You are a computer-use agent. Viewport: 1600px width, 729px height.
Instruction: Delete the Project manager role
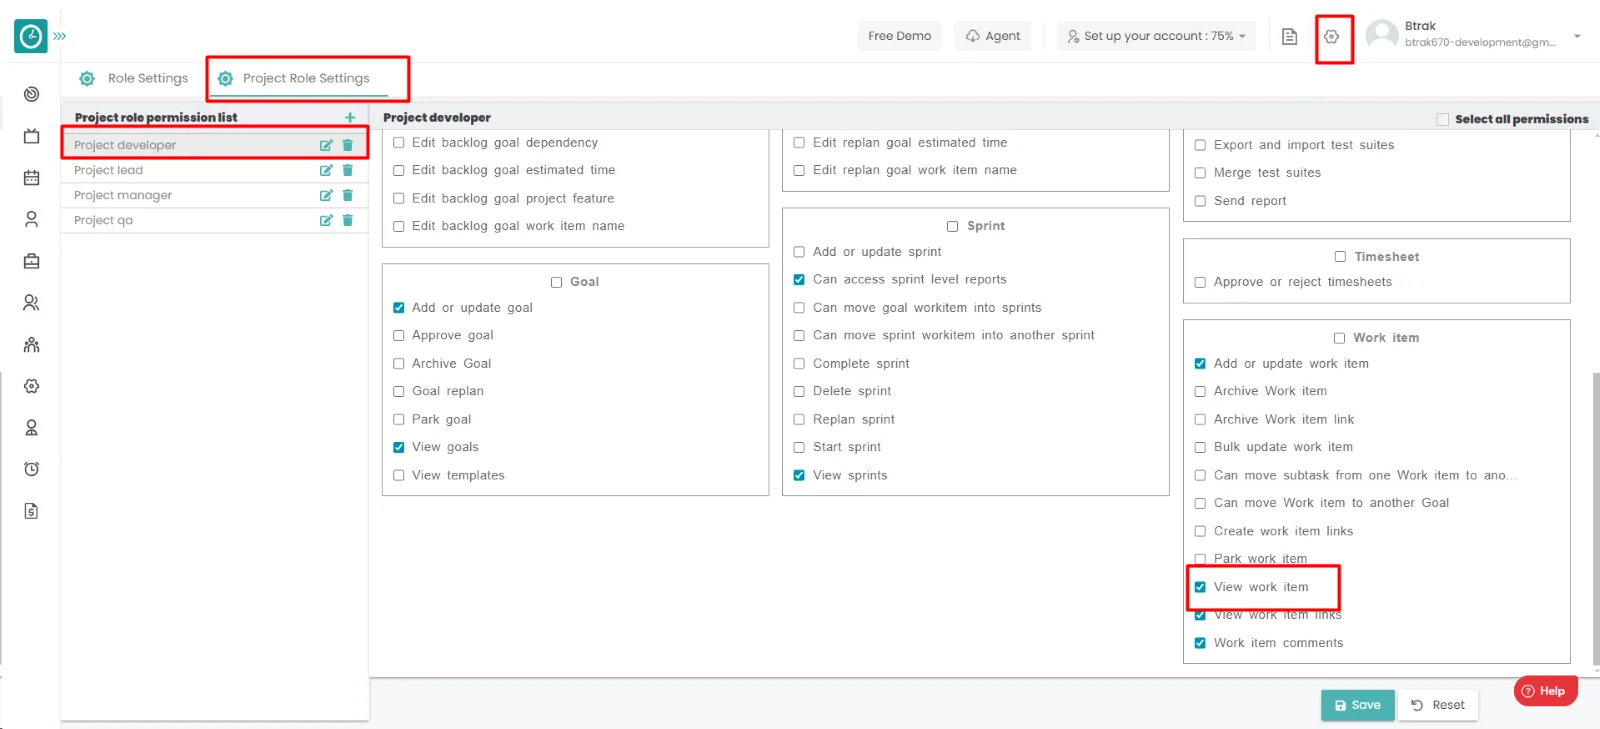(348, 195)
